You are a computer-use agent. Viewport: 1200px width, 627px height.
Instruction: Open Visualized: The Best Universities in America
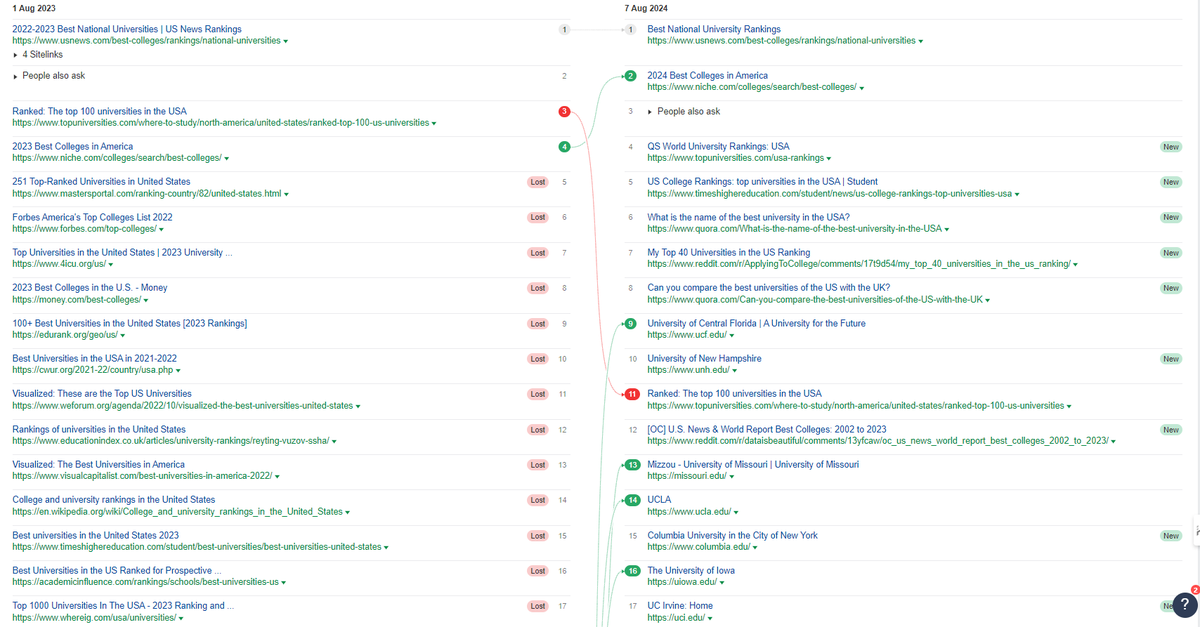98,465
